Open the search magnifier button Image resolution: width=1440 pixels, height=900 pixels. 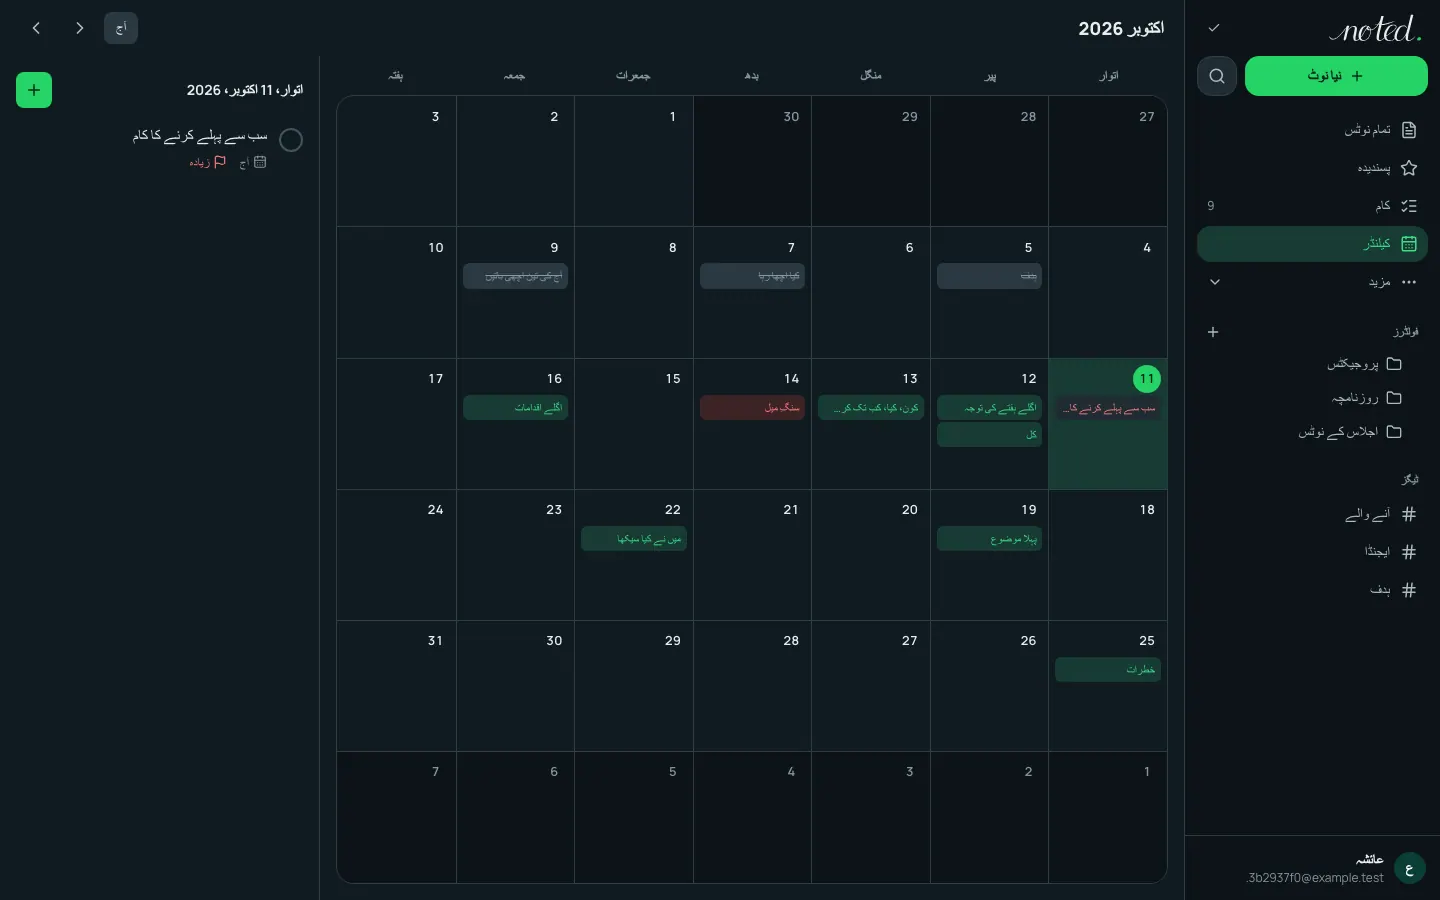pyautogui.click(x=1217, y=76)
